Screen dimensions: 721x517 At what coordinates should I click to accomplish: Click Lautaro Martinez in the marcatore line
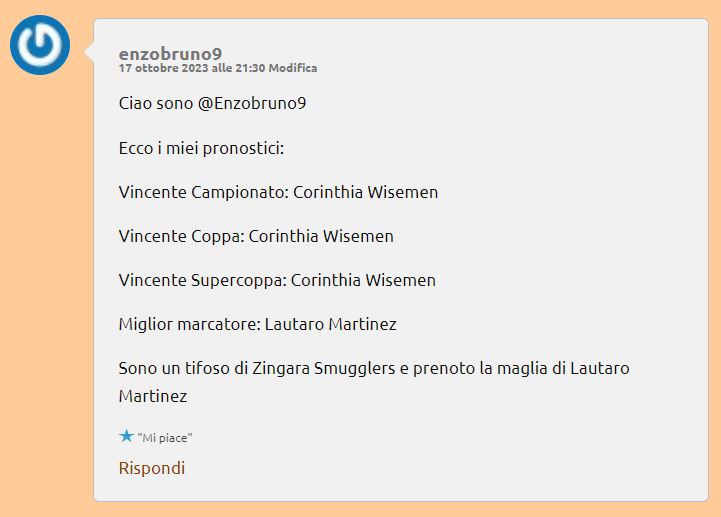coord(330,324)
